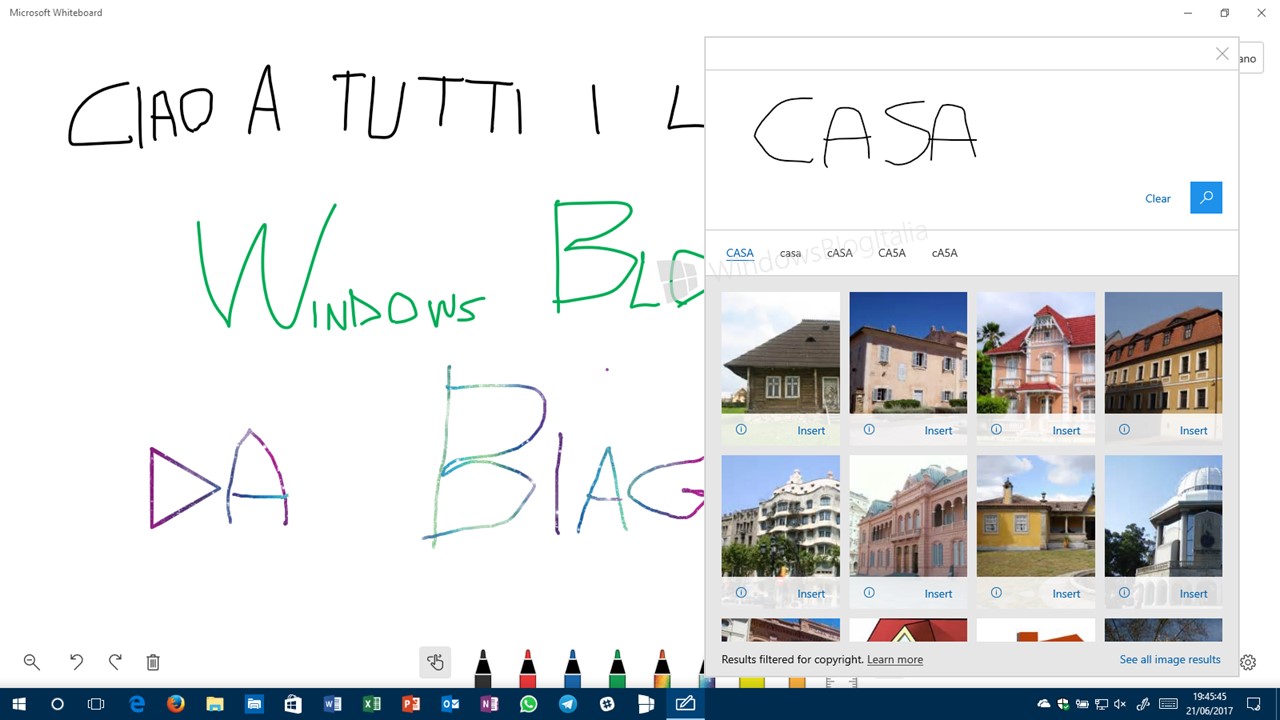Click the zoom out magnifier icon
Viewport: 1280px width, 720px height.
(31, 662)
